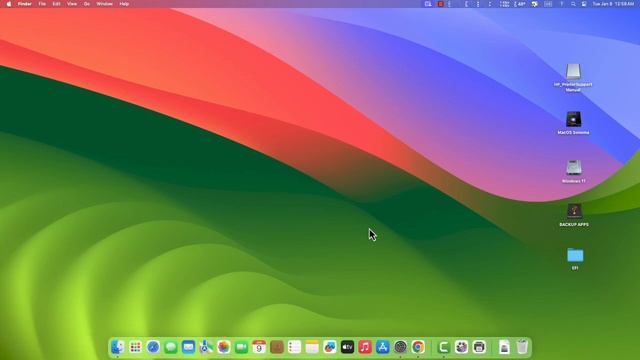Open the printer icon in Dock
The width and height of the screenshot is (640, 360).
coord(479,347)
